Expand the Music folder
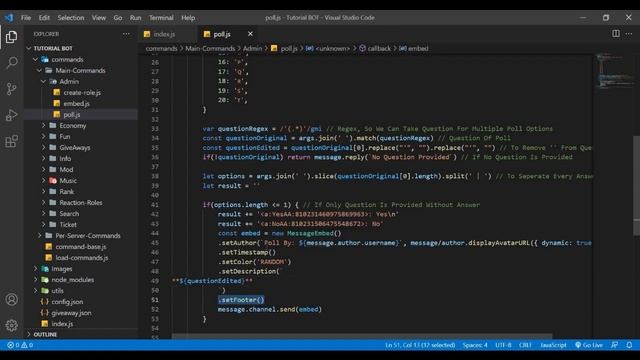Image resolution: width=640 pixels, height=360 pixels. (68, 180)
